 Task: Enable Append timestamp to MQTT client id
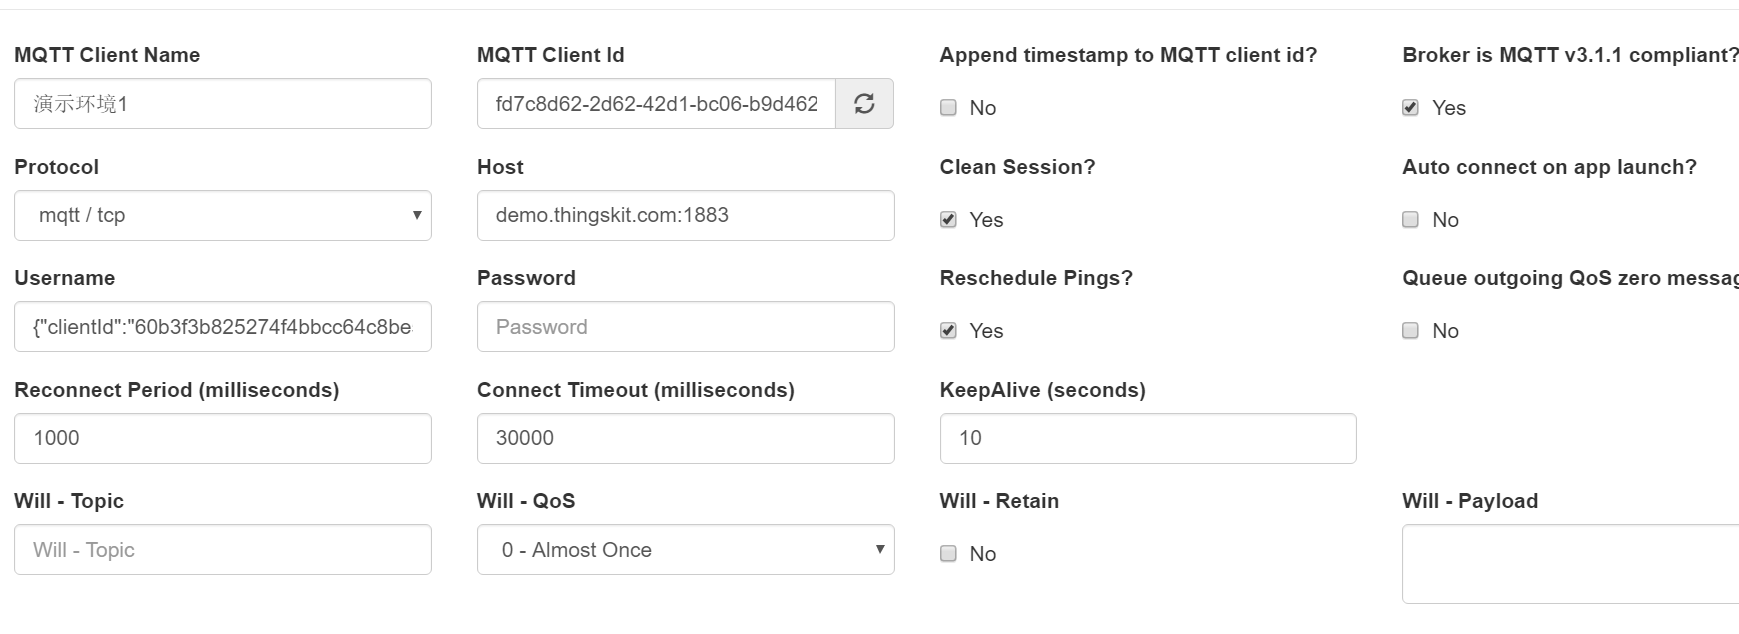tap(948, 108)
